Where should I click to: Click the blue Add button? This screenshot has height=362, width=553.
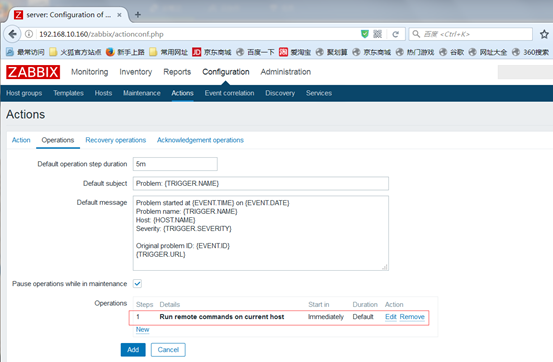point(133,350)
